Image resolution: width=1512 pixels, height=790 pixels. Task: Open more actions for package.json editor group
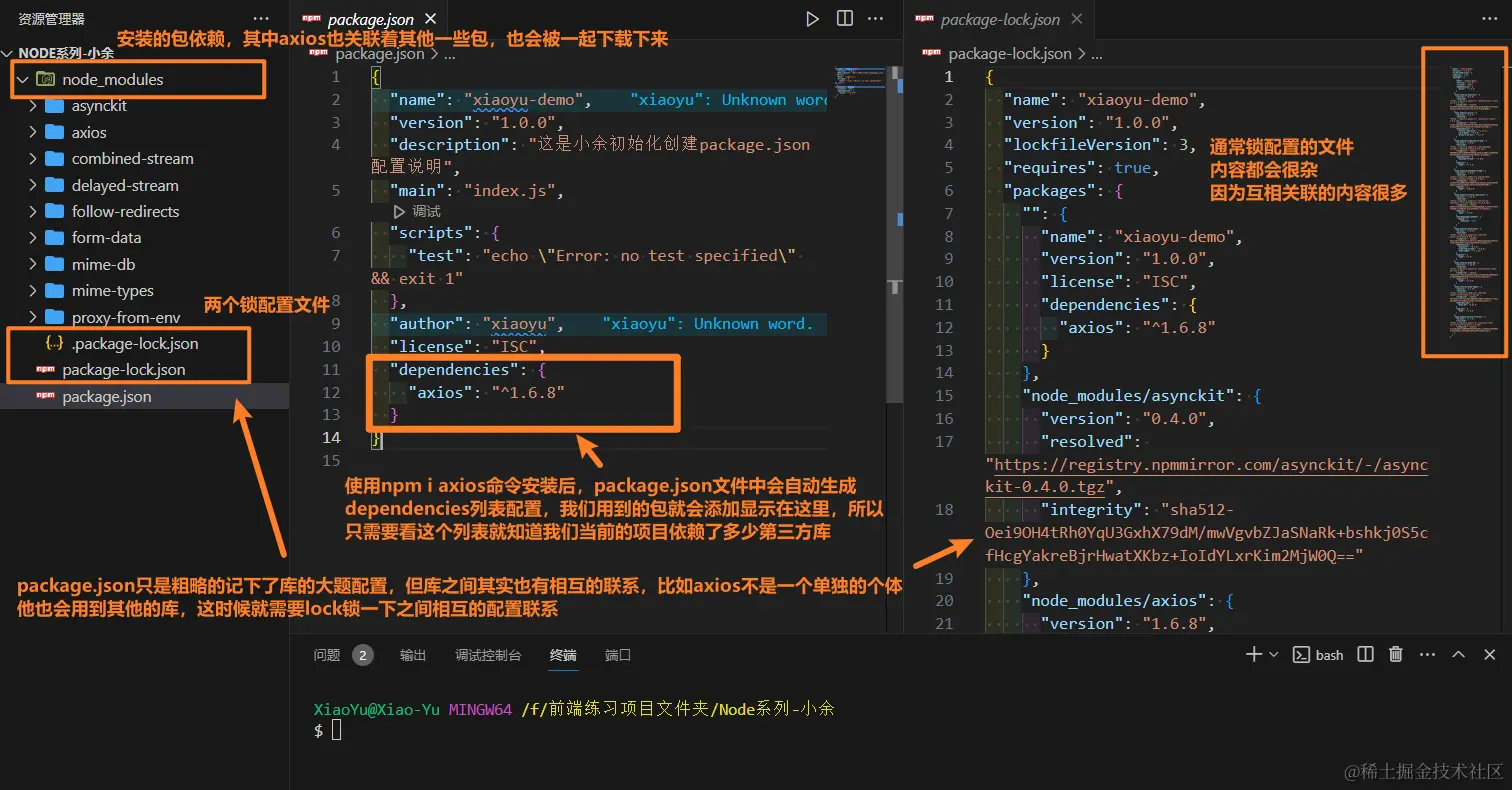click(x=877, y=19)
